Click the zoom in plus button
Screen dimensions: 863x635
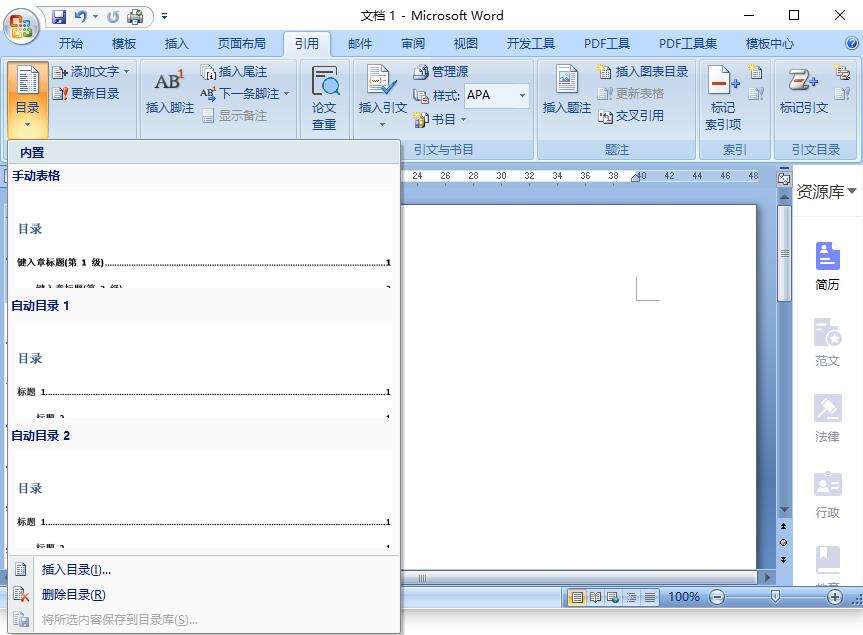[x=834, y=597]
